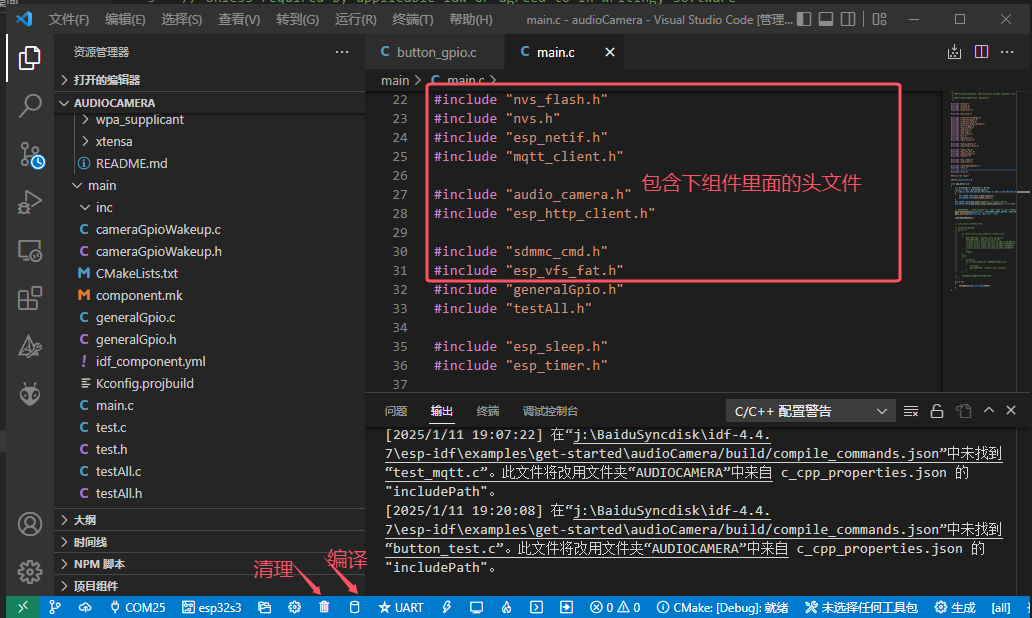Open the Search view in activity bar
The image size is (1032, 618).
click(30, 105)
